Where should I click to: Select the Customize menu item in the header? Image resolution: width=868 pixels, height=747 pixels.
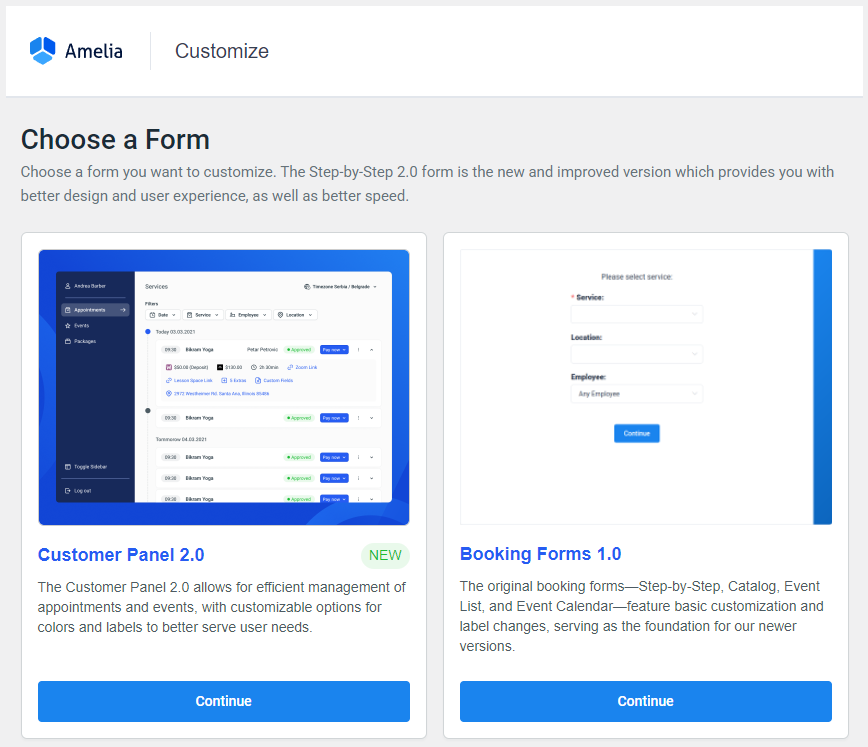click(221, 50)
